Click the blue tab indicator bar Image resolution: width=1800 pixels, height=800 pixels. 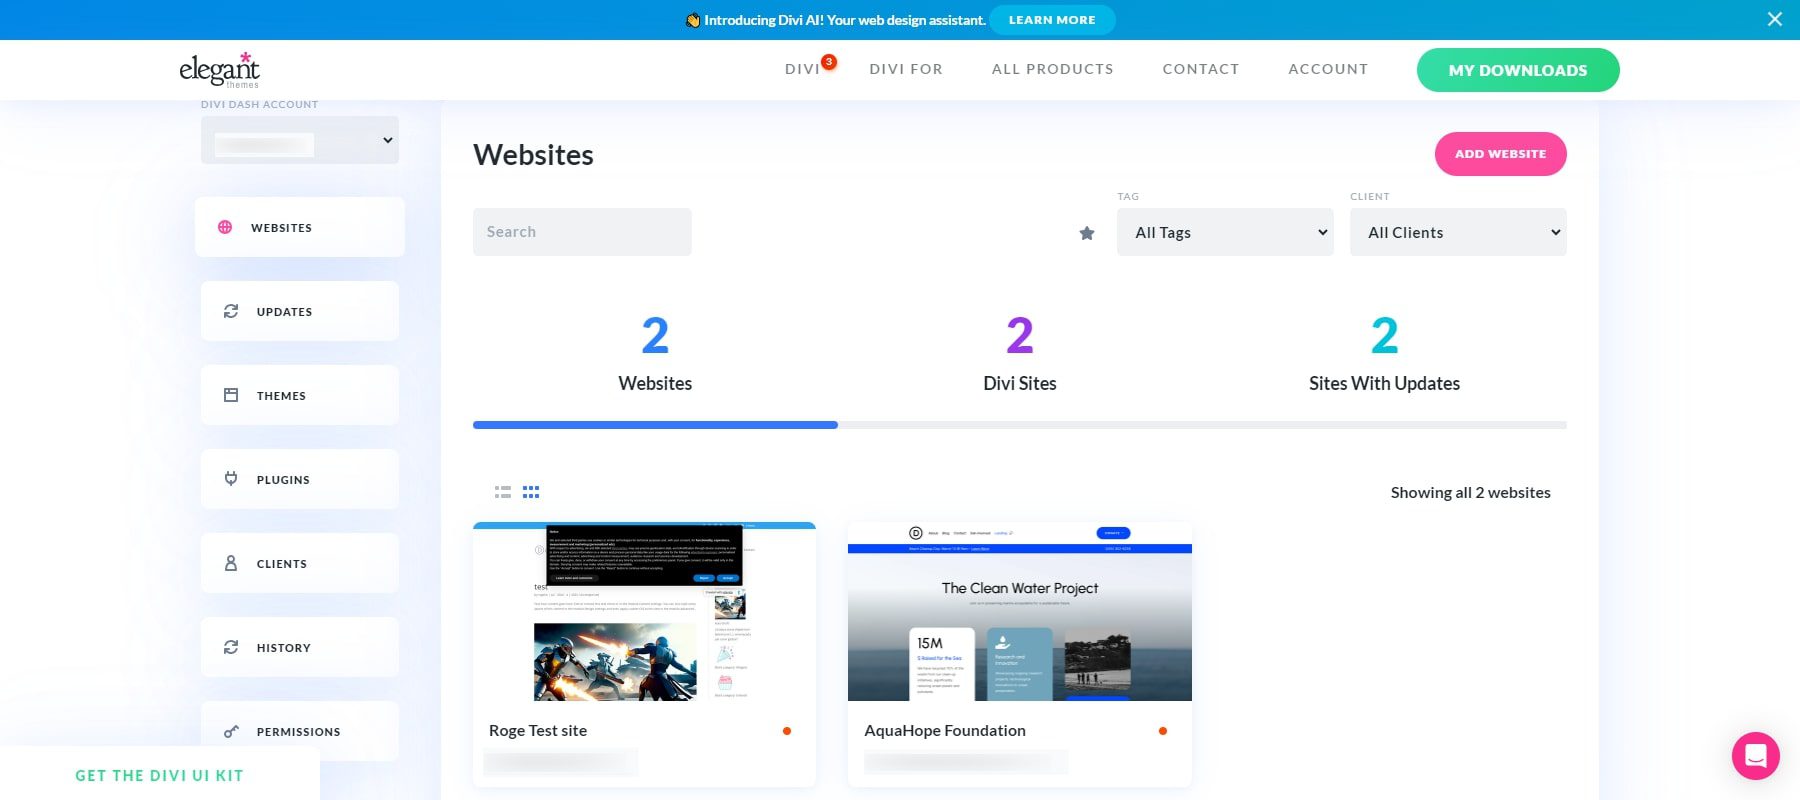pyautogui.click(x=655, y=425)
